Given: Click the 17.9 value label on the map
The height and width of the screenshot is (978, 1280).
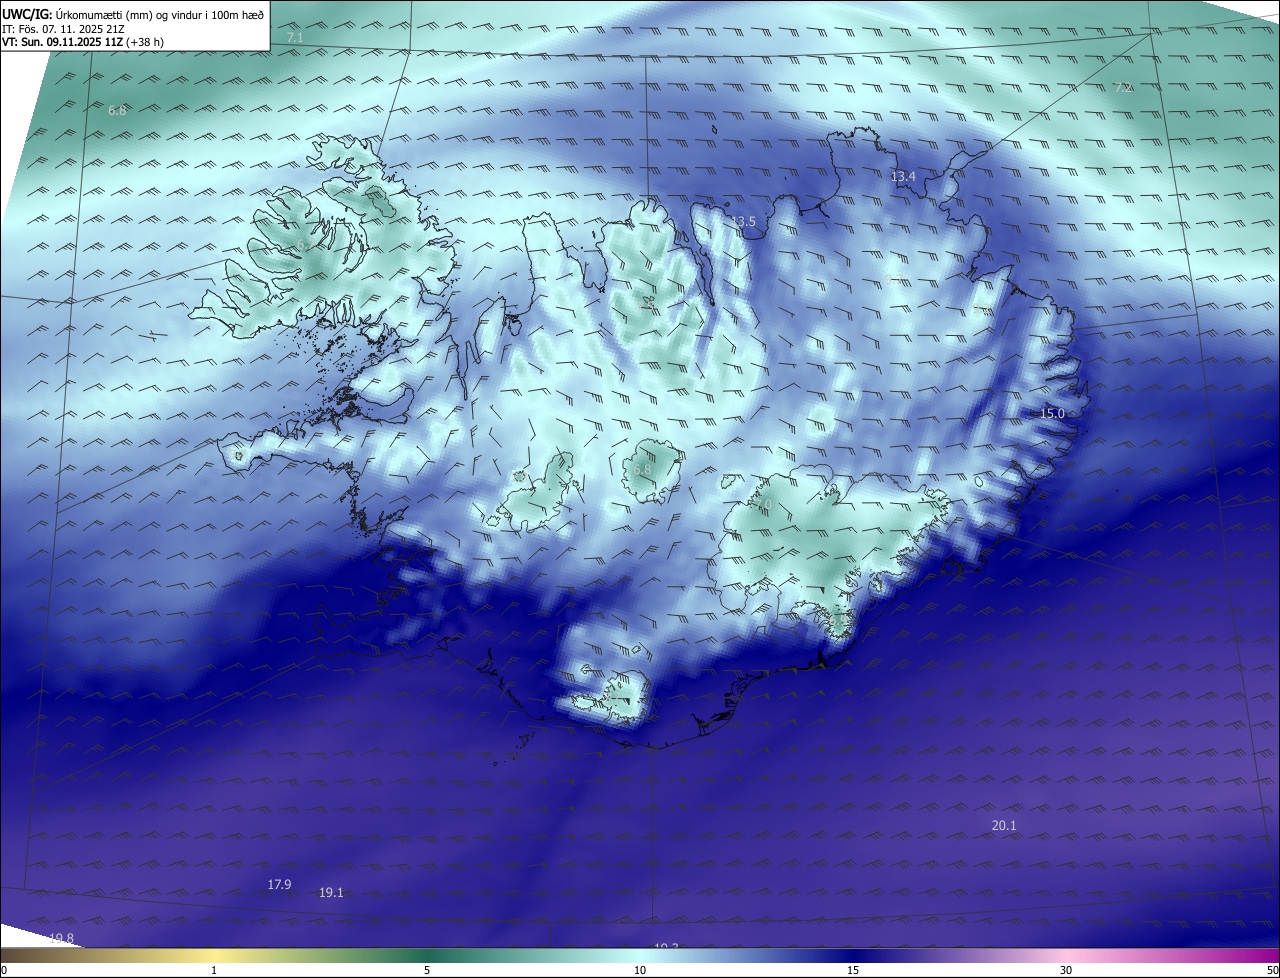Looking at the screenshot, I should [x=280, y=884].
